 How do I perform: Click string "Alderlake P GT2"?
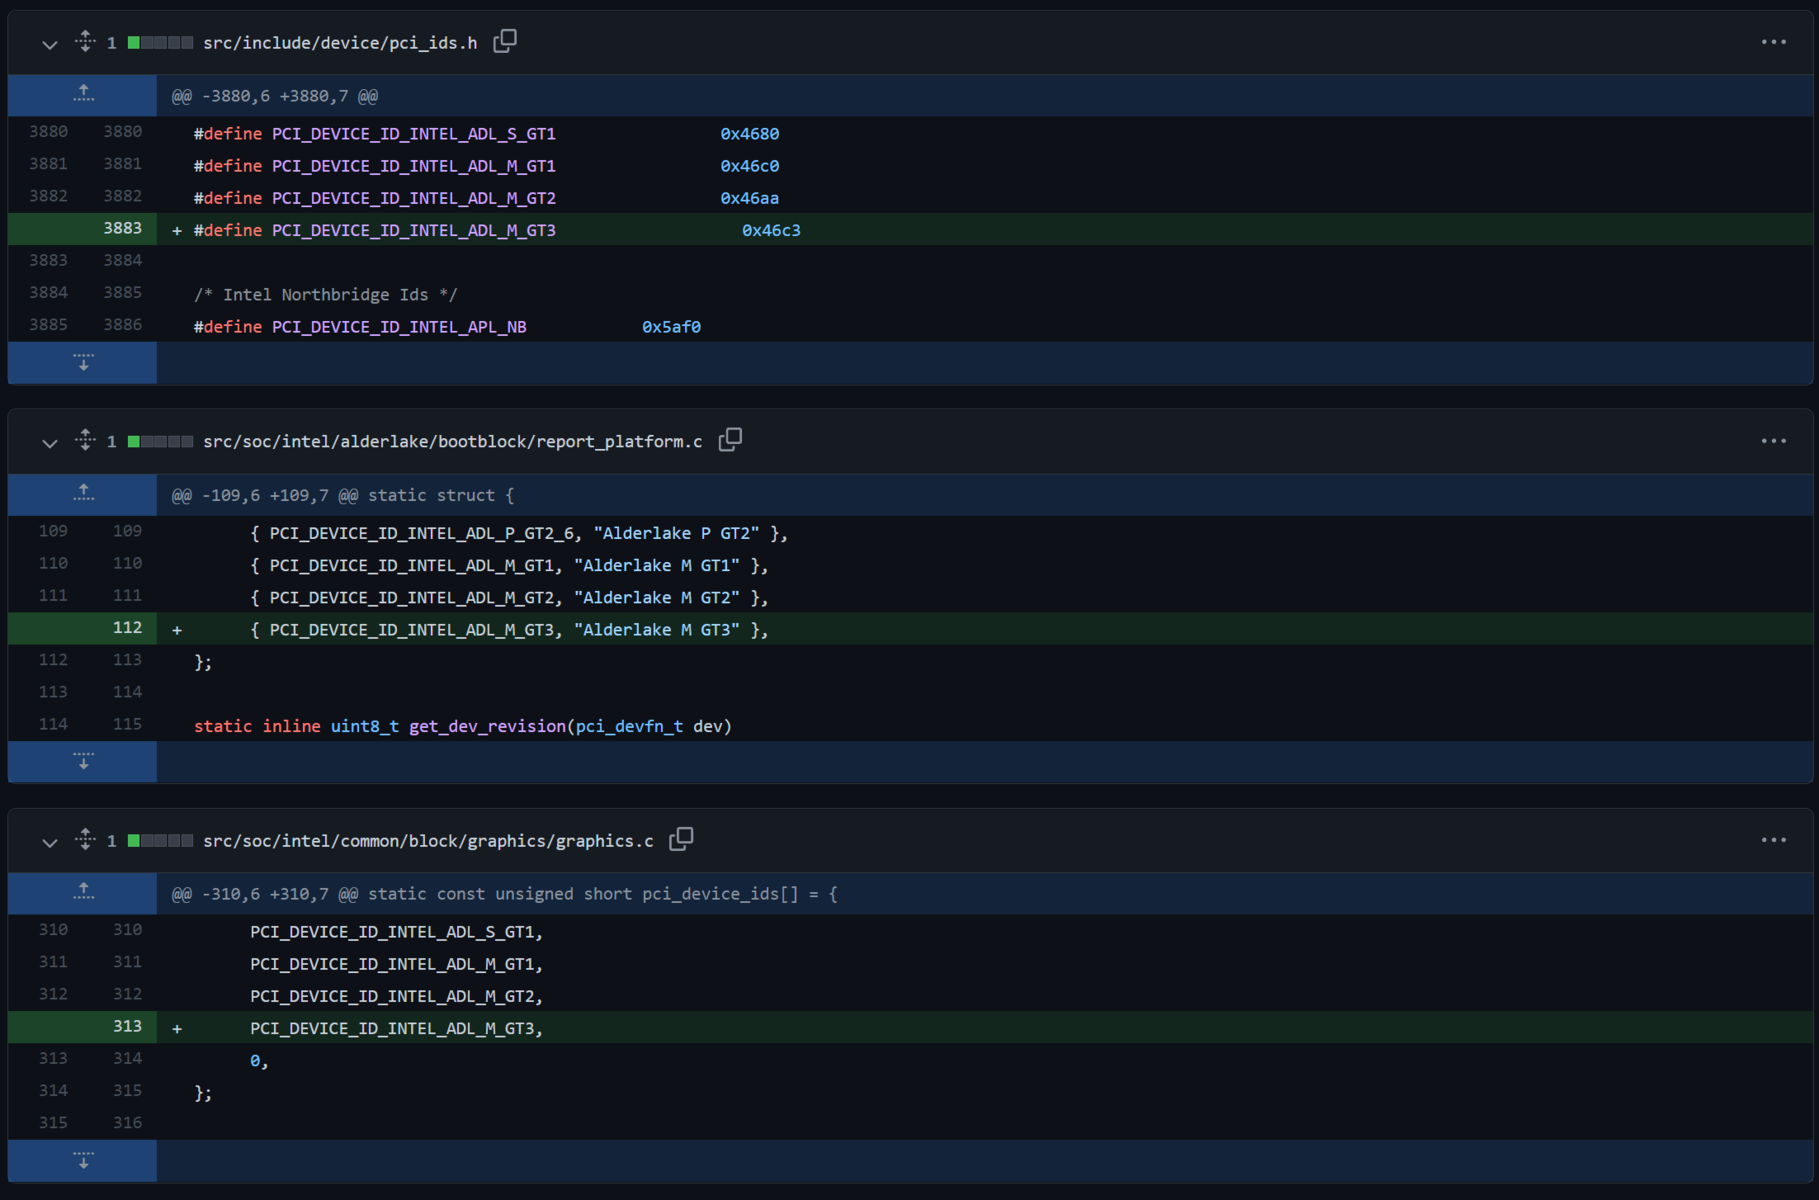pos(677,534)
